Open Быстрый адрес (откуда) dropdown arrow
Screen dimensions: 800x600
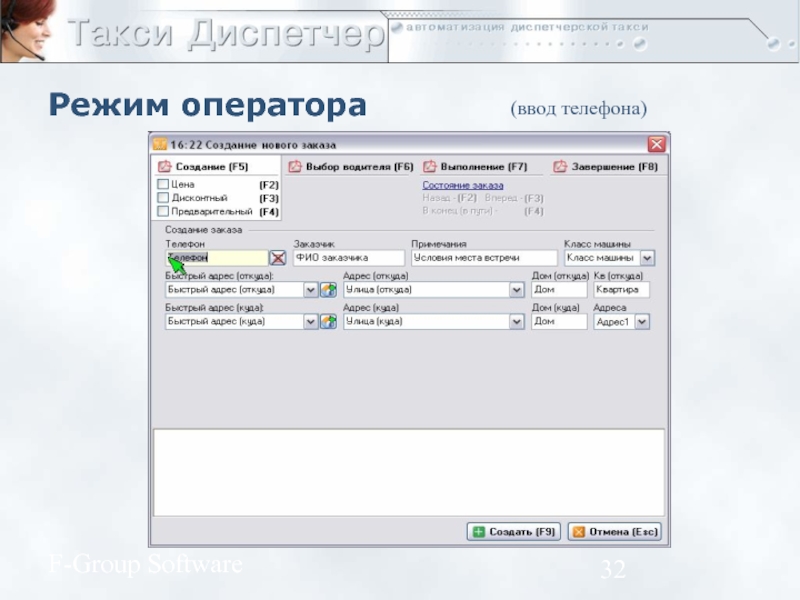(310, 290)
